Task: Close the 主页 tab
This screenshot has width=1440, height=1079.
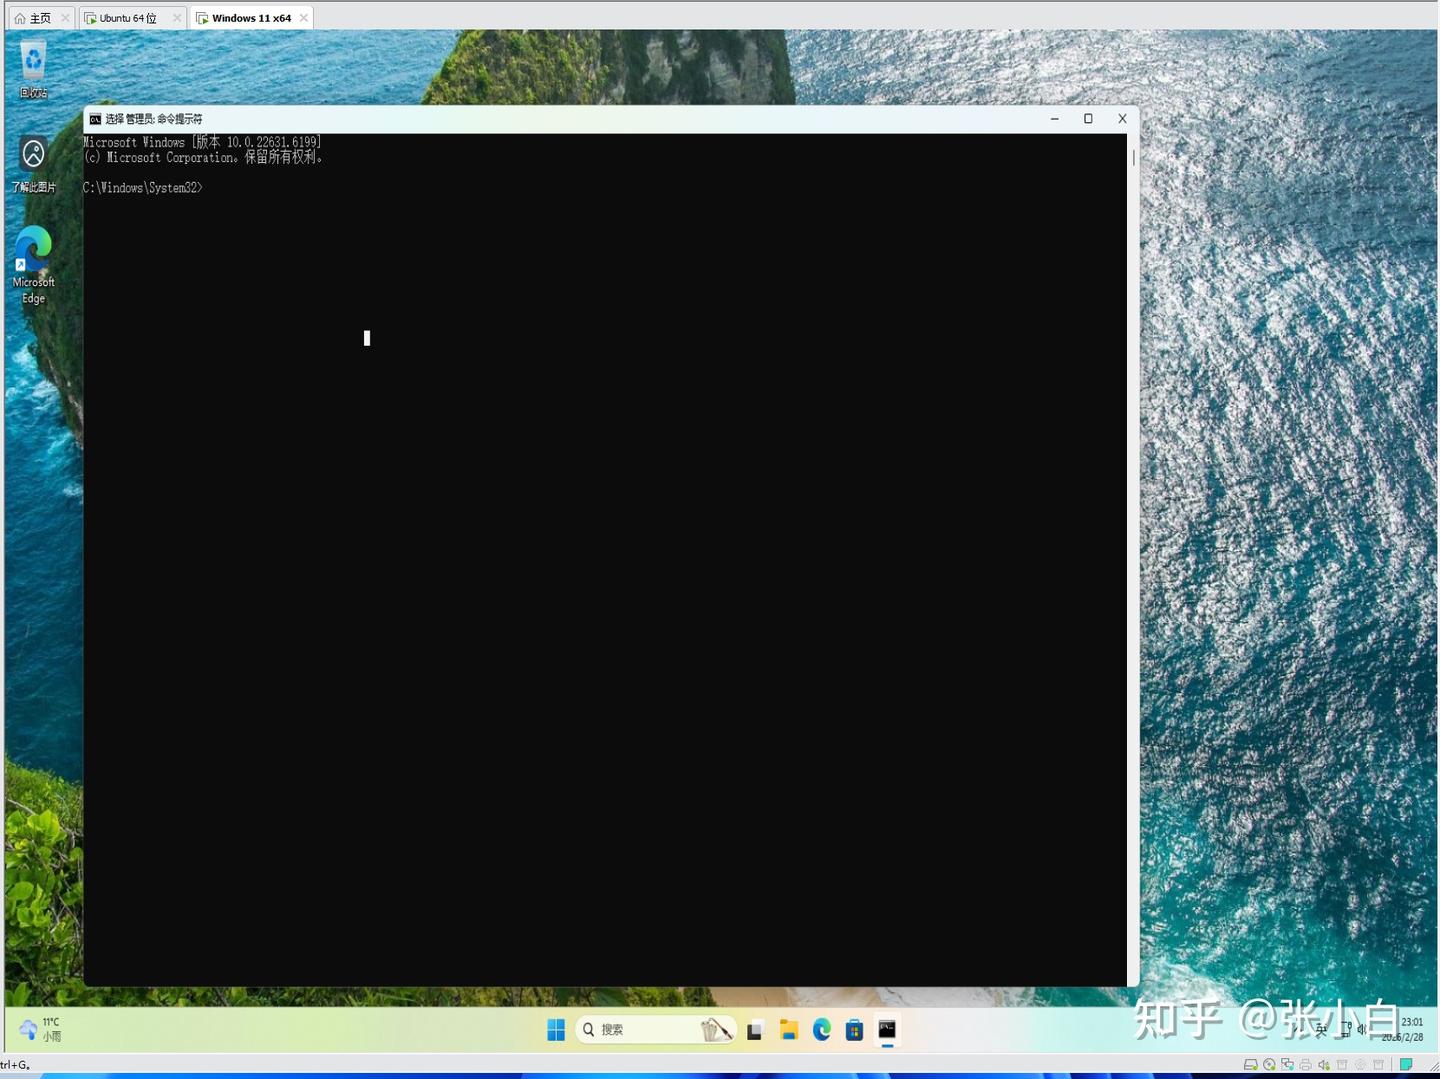Action: 65,18
